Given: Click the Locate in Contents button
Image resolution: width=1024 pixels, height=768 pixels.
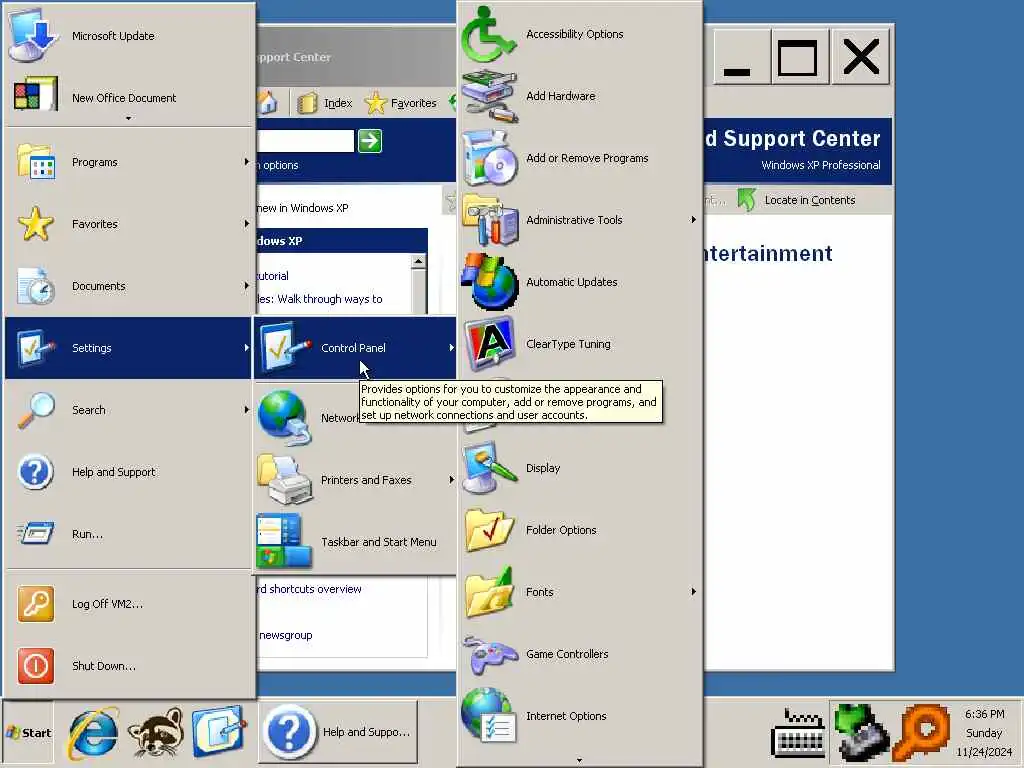Looking at the screenshot, I should [796, 200].
